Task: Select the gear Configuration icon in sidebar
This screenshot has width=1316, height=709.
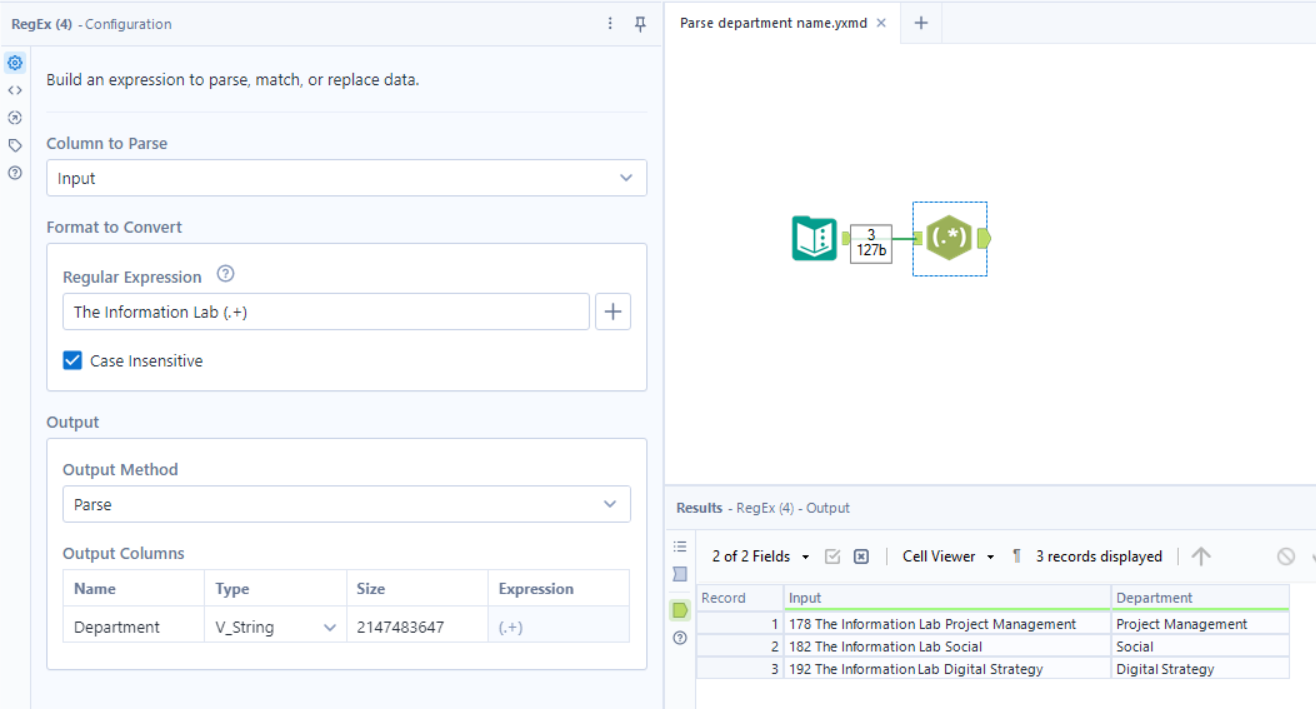Action: coord(14,62)
